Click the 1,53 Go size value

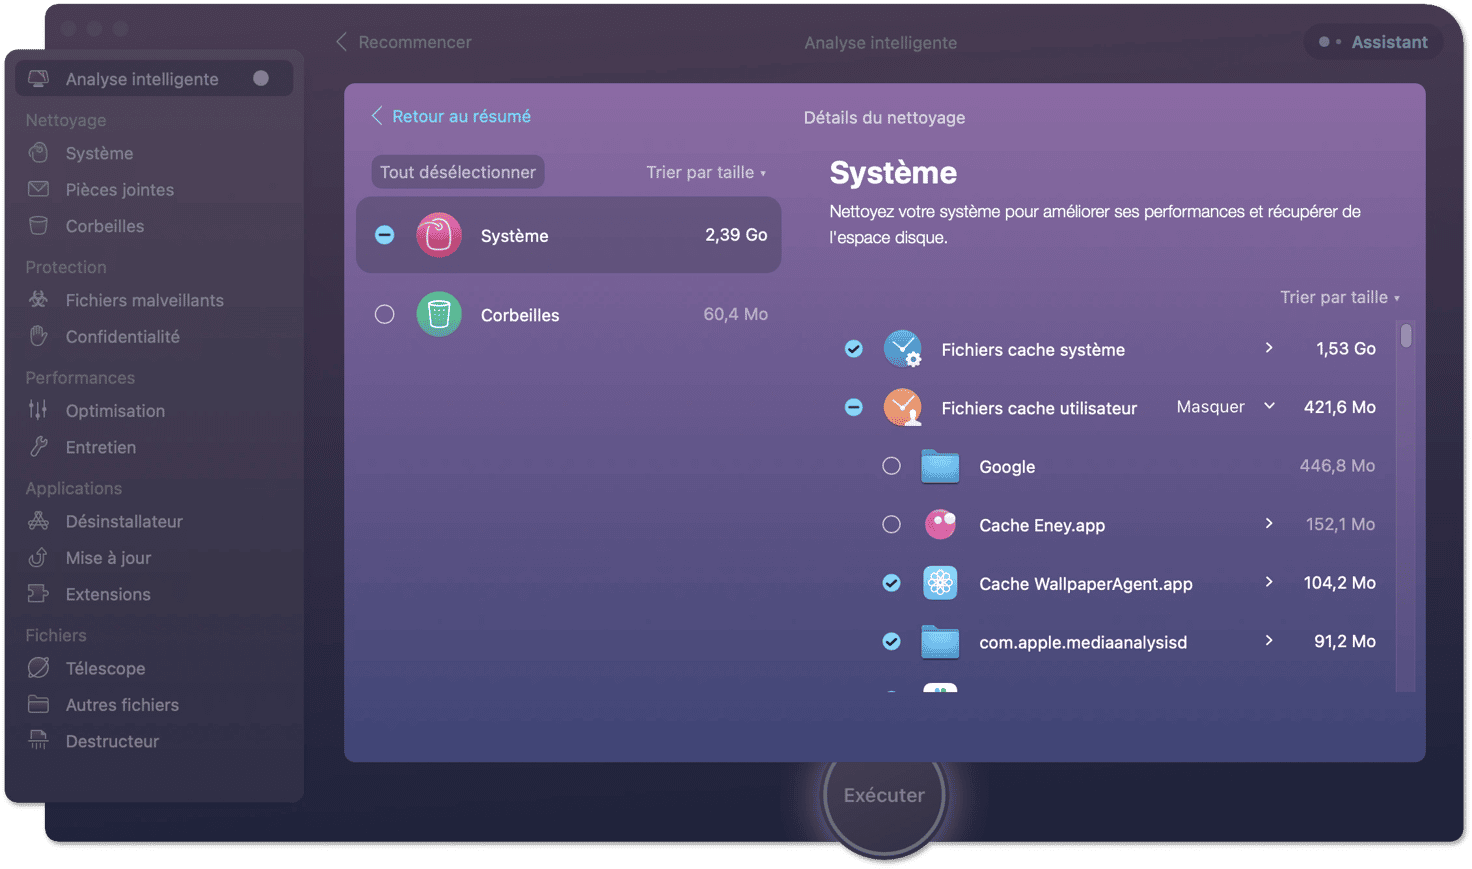[x=1346, y=349]
